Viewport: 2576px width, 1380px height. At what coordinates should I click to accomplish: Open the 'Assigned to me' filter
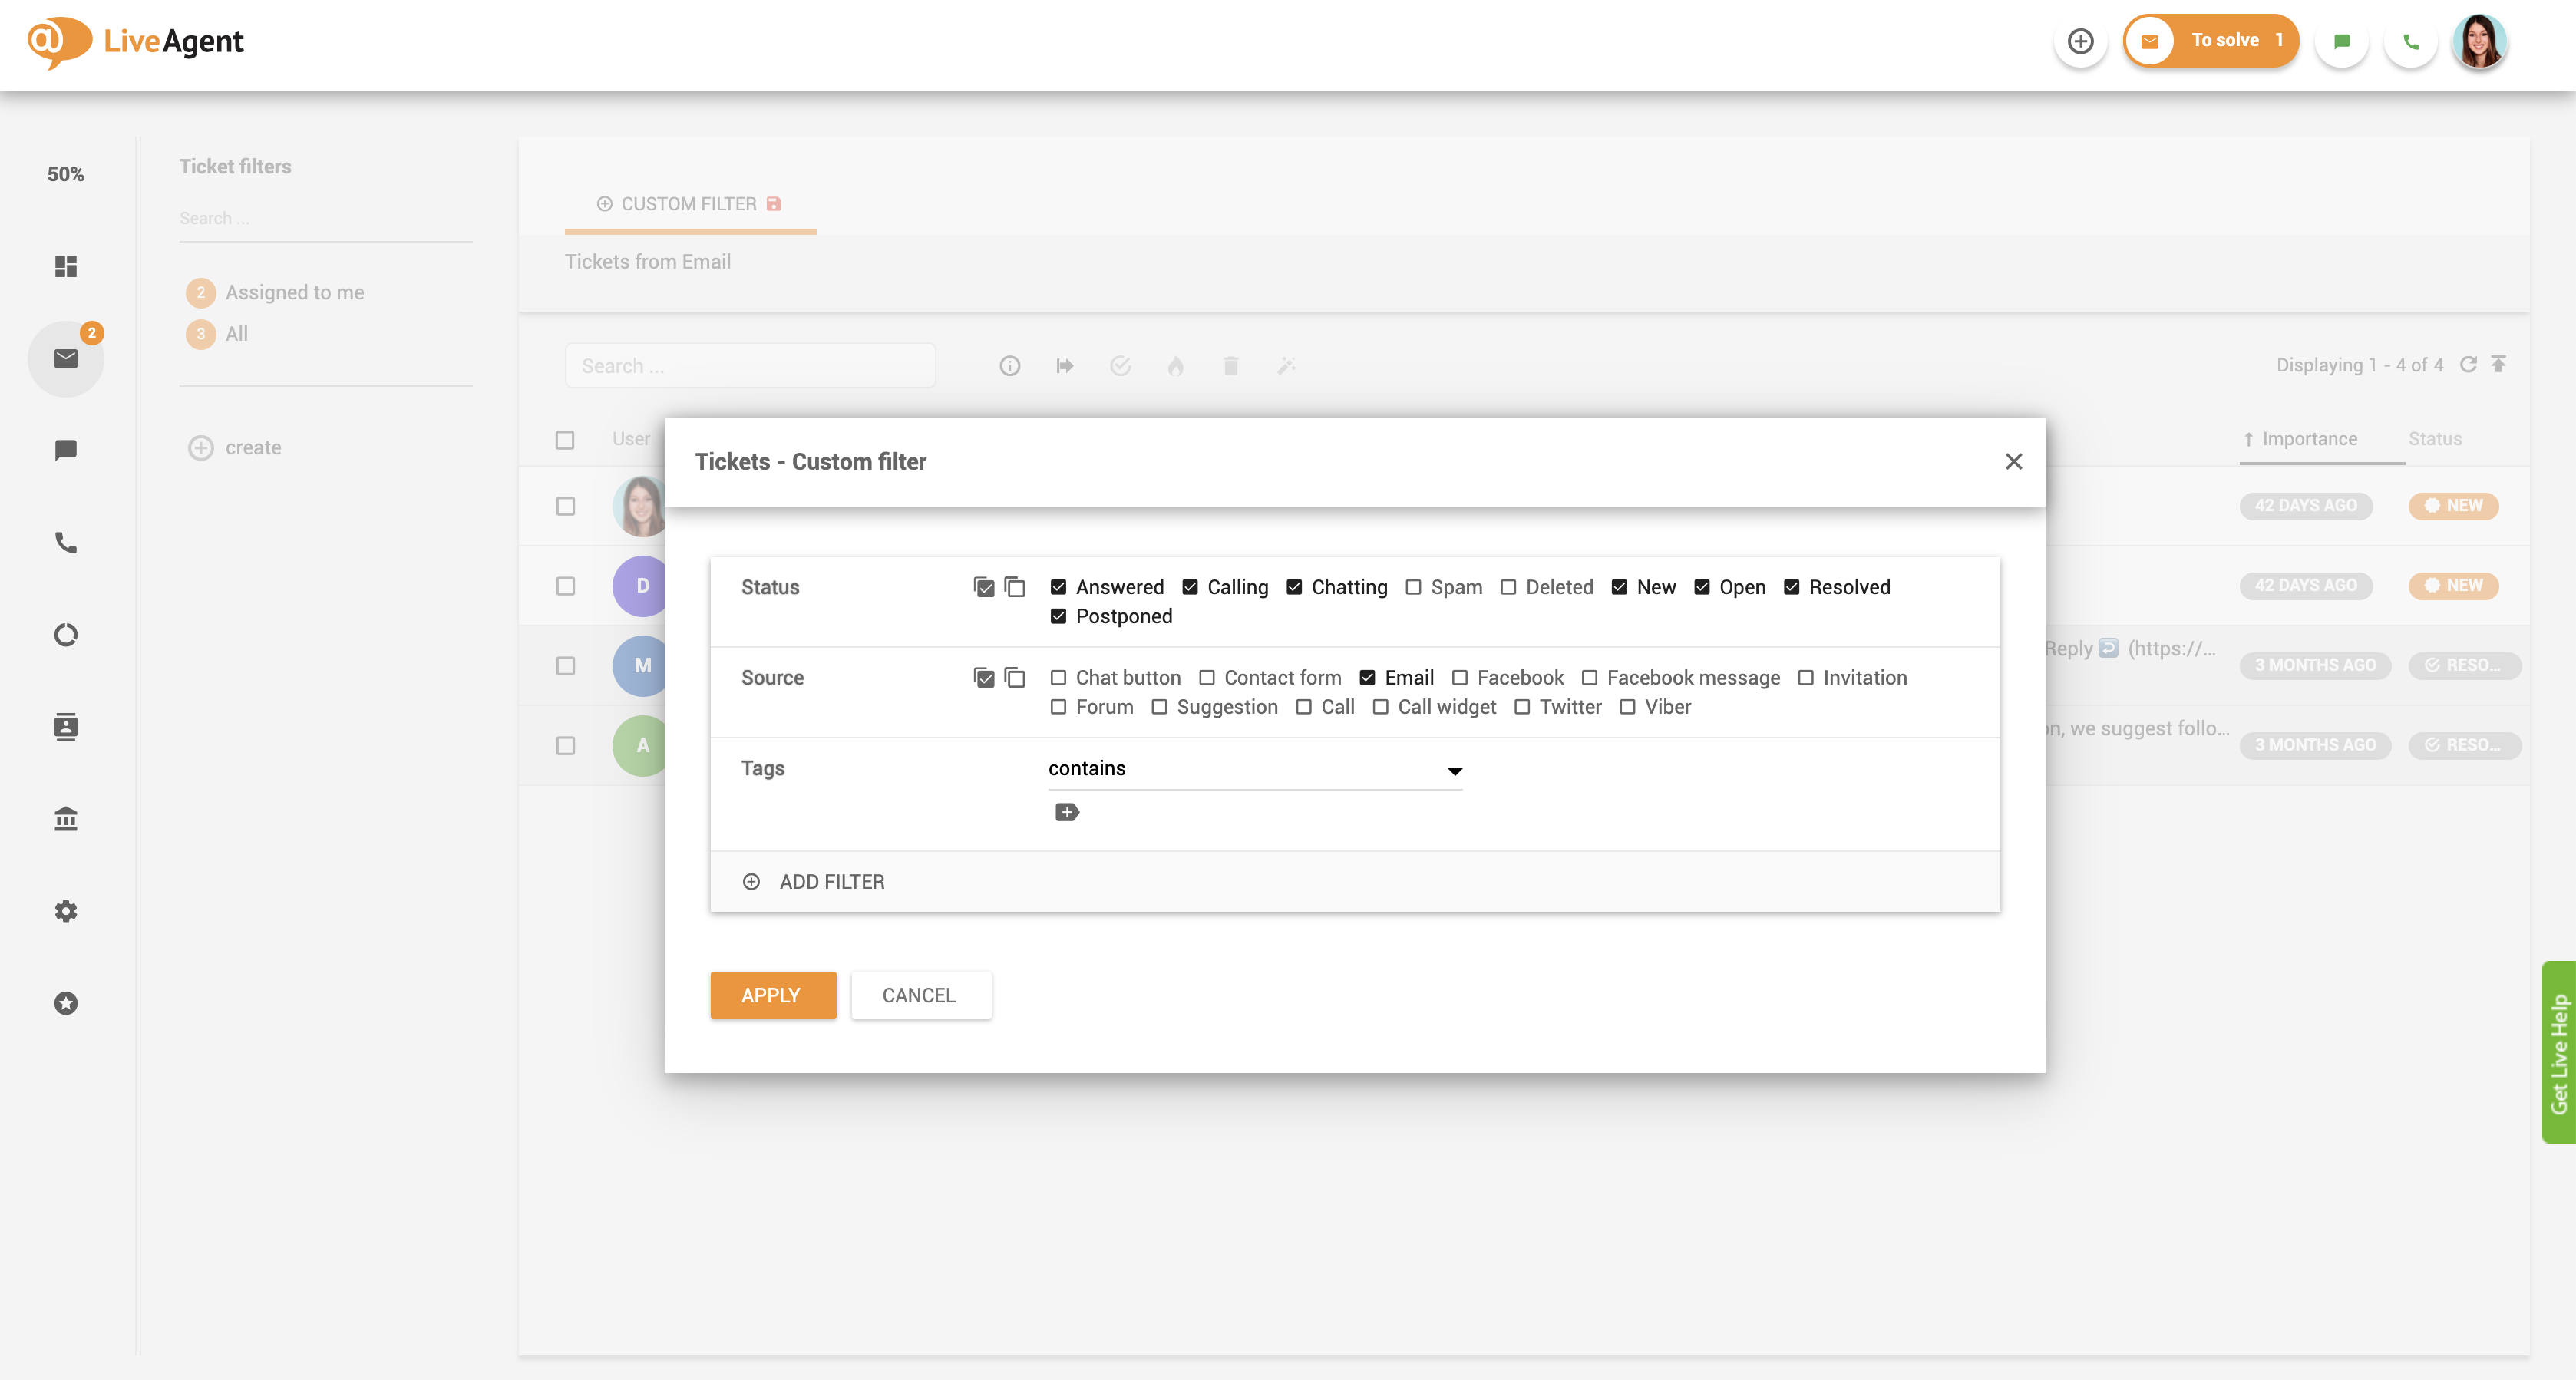click(294, 293)
